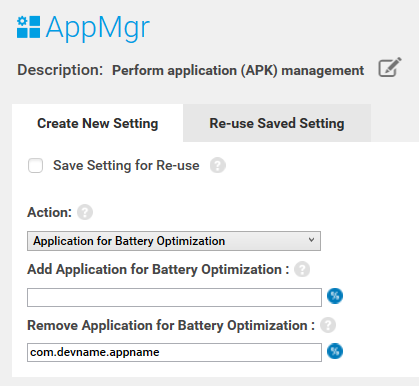Open help icon beside Save Setting for Re-use

[218, 165]
